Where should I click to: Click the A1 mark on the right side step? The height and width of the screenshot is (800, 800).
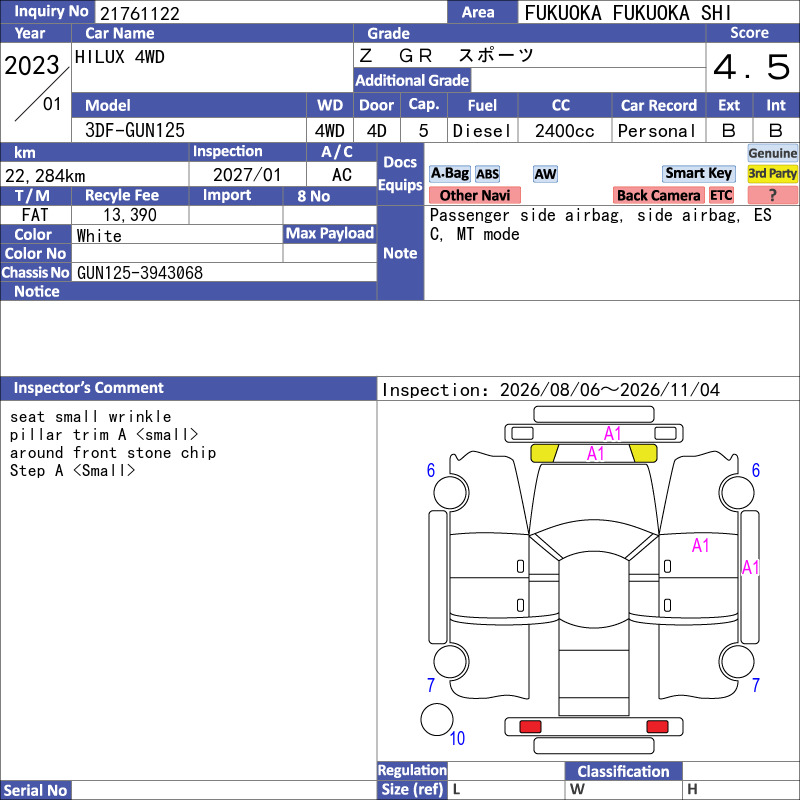pos(751,567)
